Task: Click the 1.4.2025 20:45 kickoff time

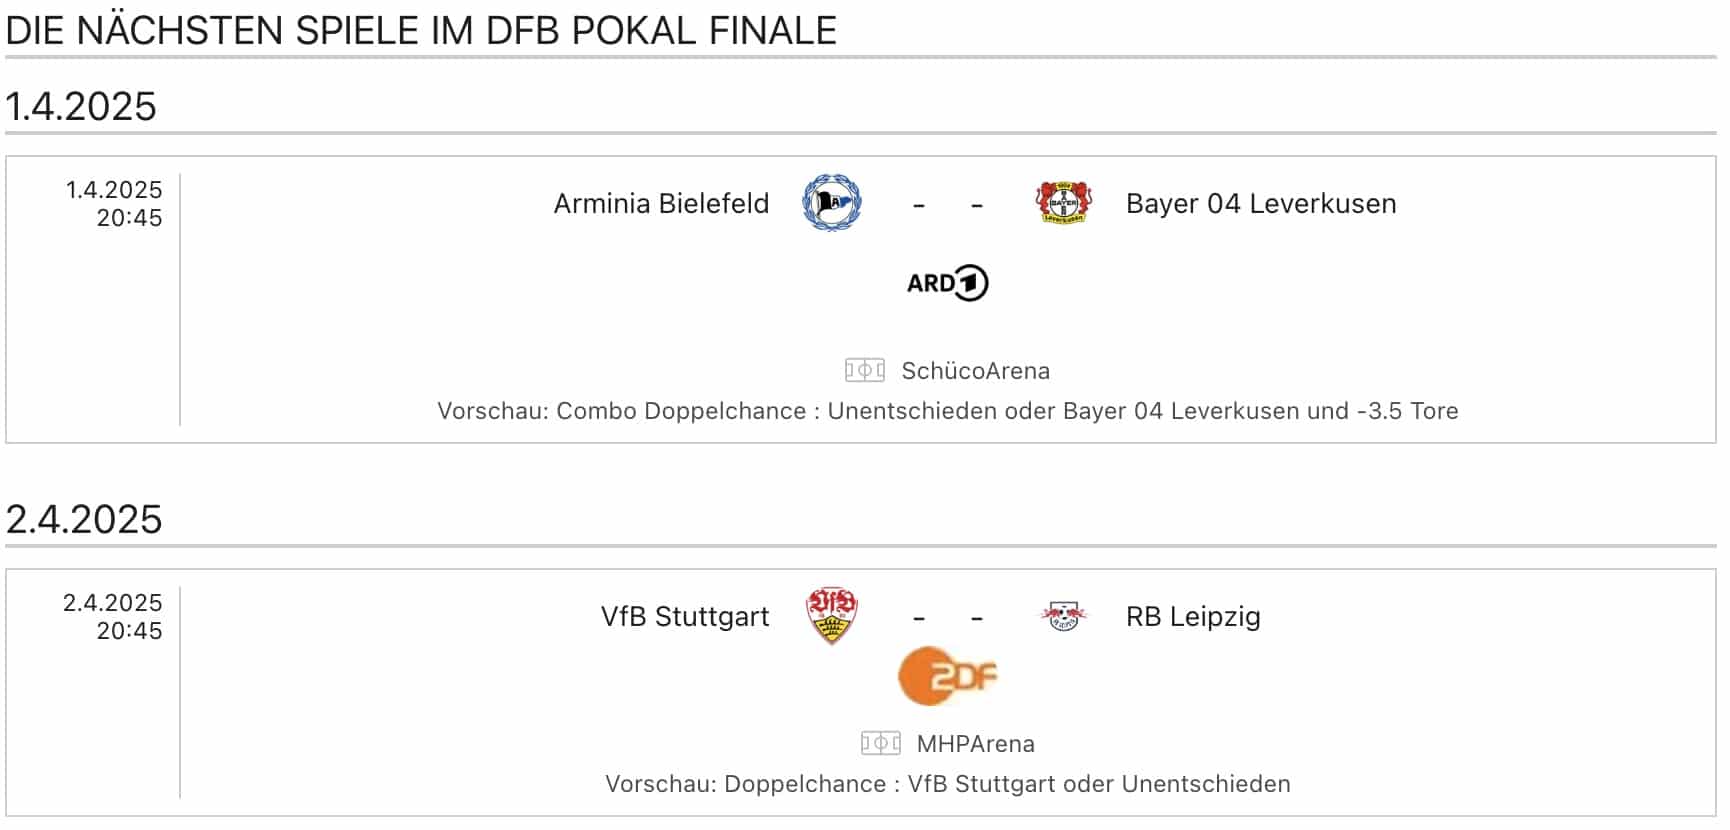Action: [114, 204]
